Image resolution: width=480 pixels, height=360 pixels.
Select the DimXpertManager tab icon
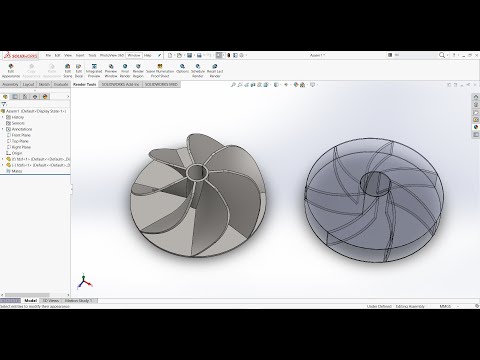(35, 97)
